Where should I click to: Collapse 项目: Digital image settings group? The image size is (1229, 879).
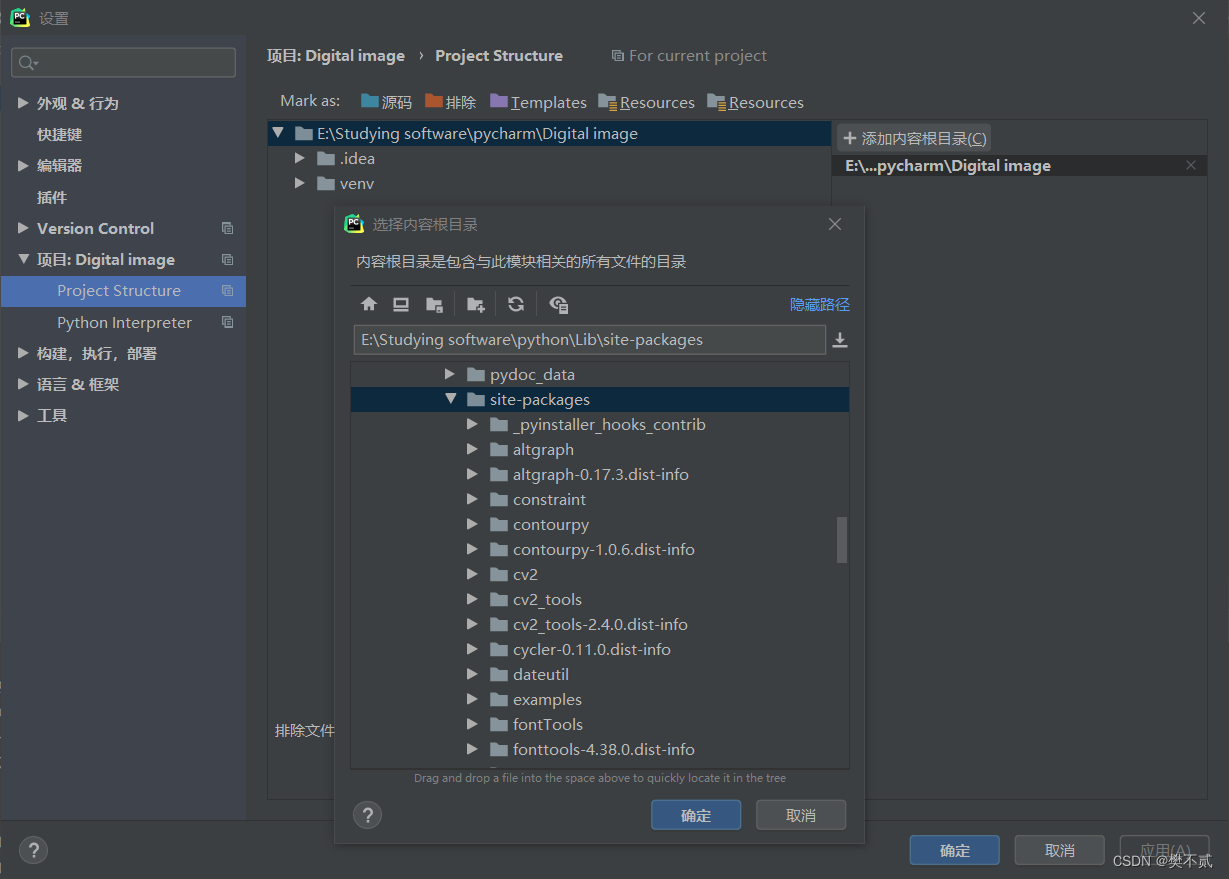click(x=23, y=259)
